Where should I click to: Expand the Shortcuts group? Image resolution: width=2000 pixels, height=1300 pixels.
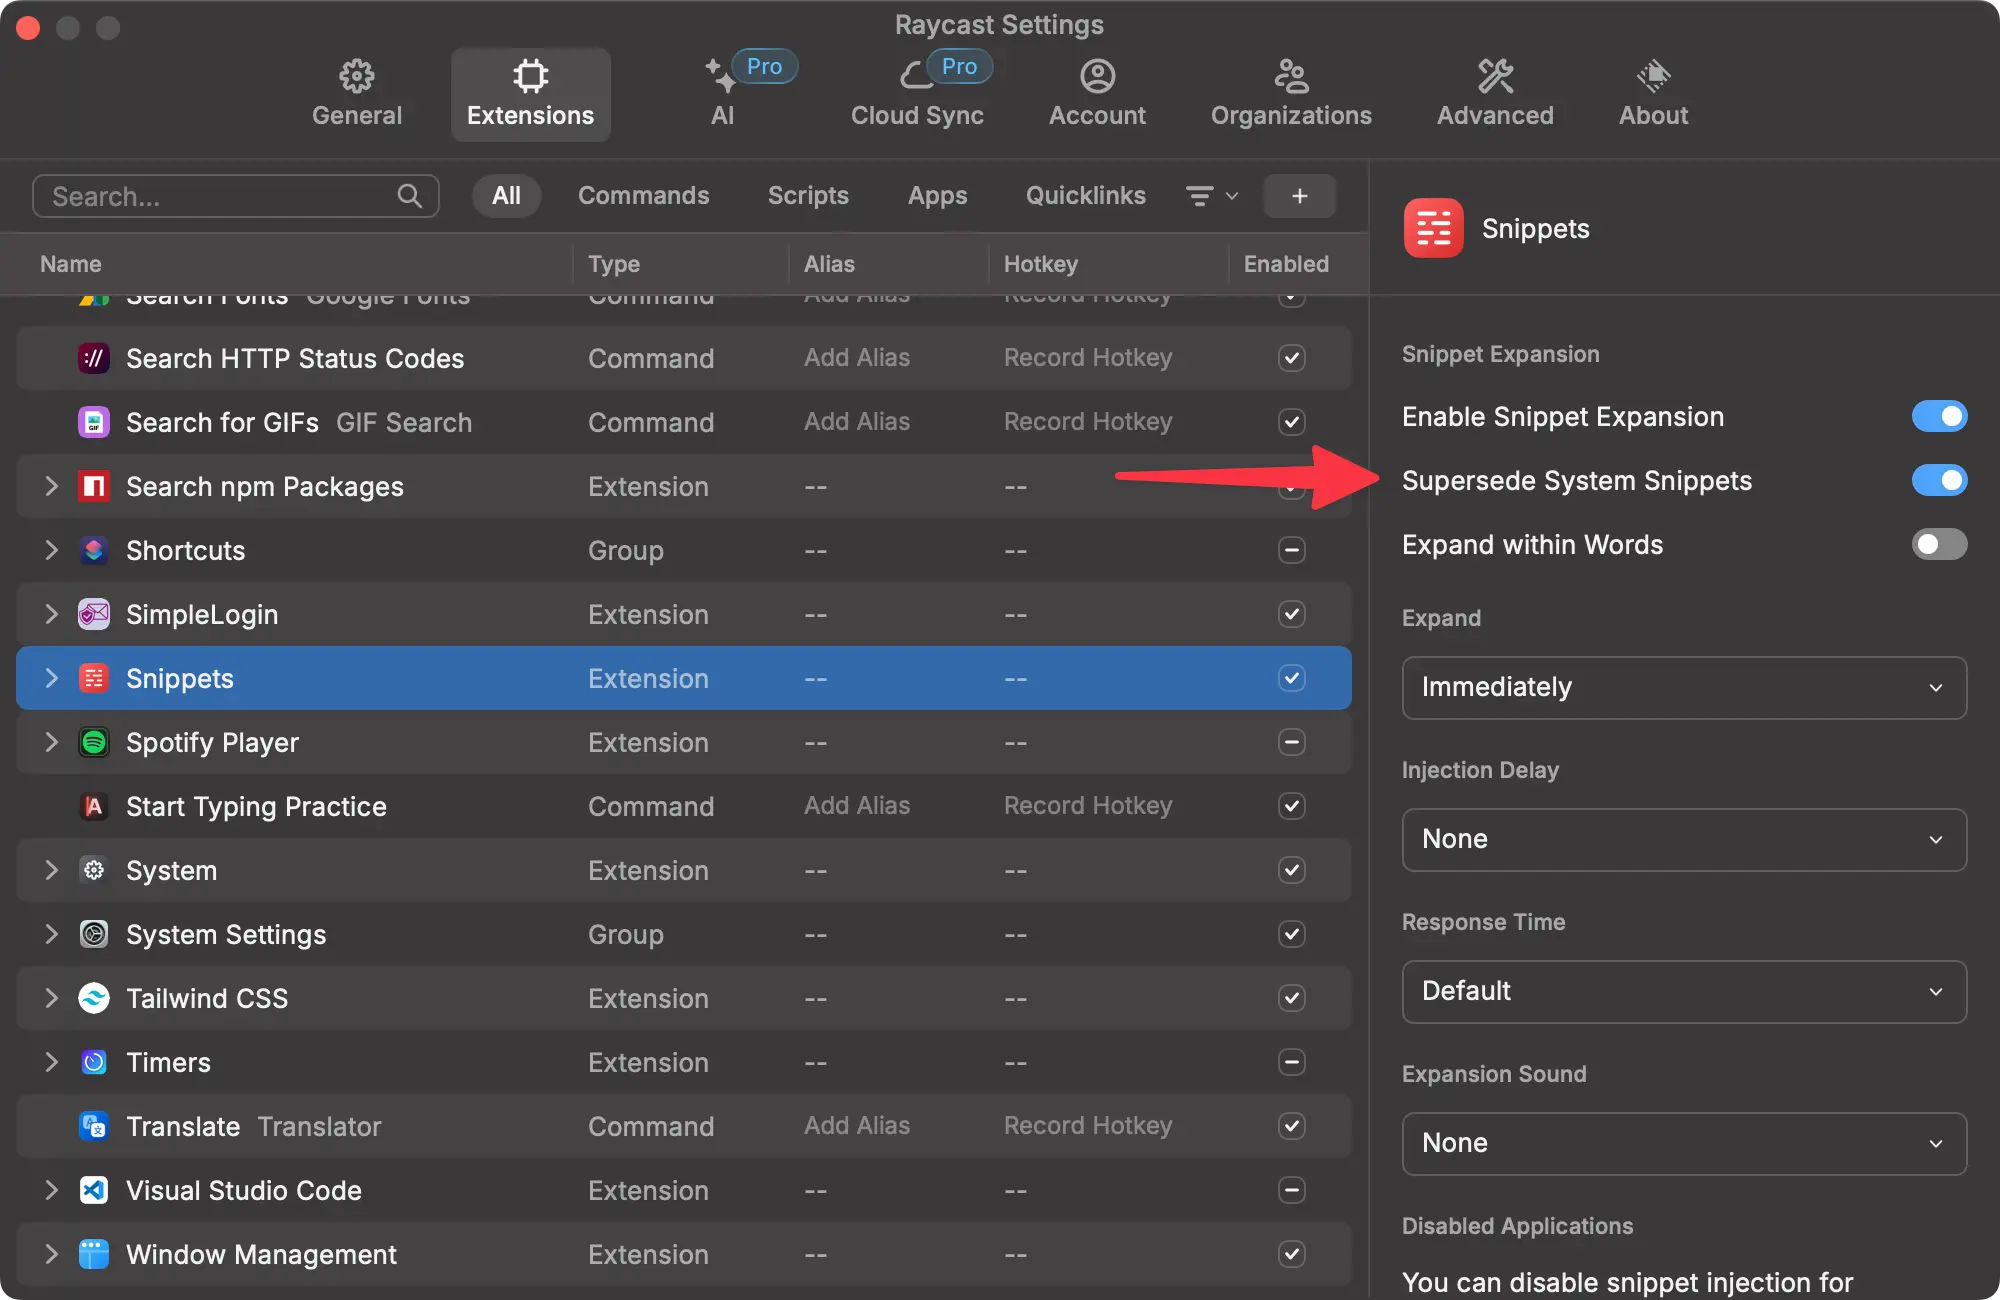point(51,550)
